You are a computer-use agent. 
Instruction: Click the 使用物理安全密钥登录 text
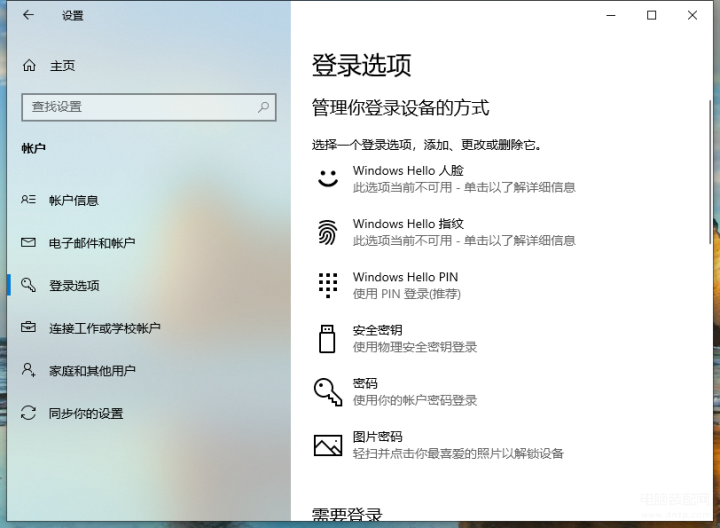click(x=415, y=347)
